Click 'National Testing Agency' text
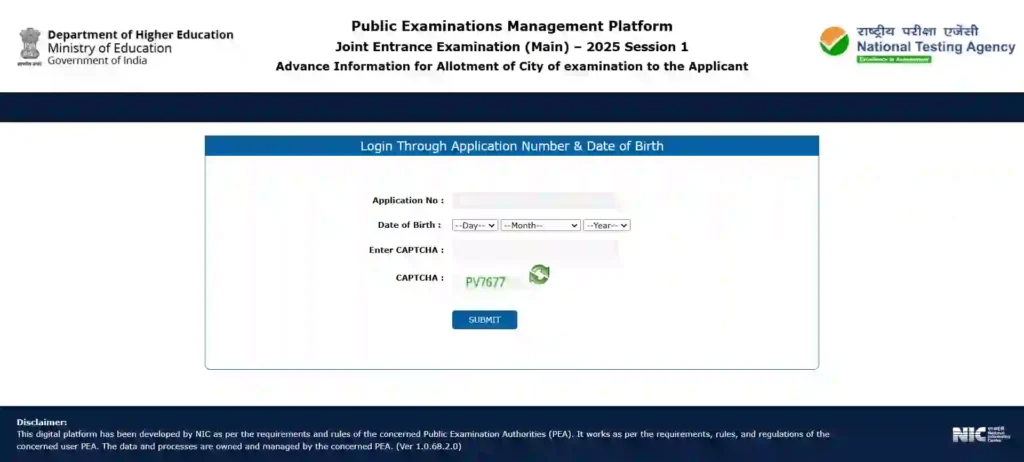Viewport: 1024px width, 462px height. click(936, 47)
